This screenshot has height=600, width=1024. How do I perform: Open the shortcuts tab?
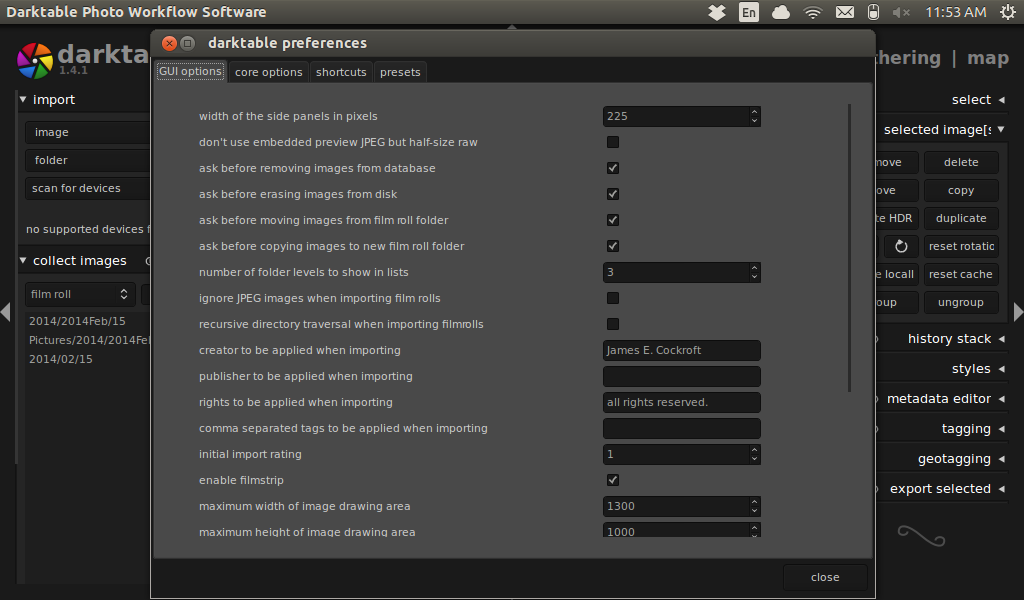(x=341, y=72)
